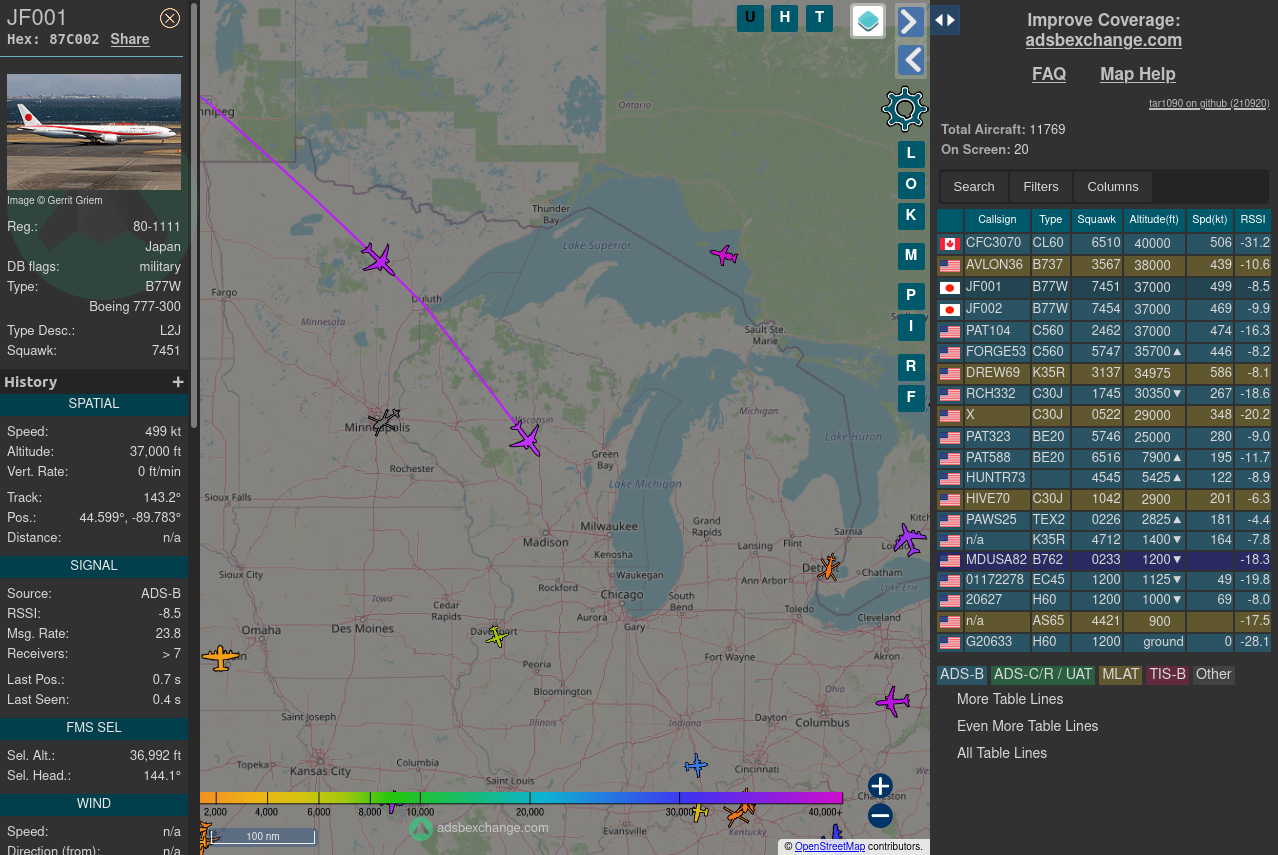The image size is (1278, 855).
Task: Toggle the P map option
Action: 911,296
